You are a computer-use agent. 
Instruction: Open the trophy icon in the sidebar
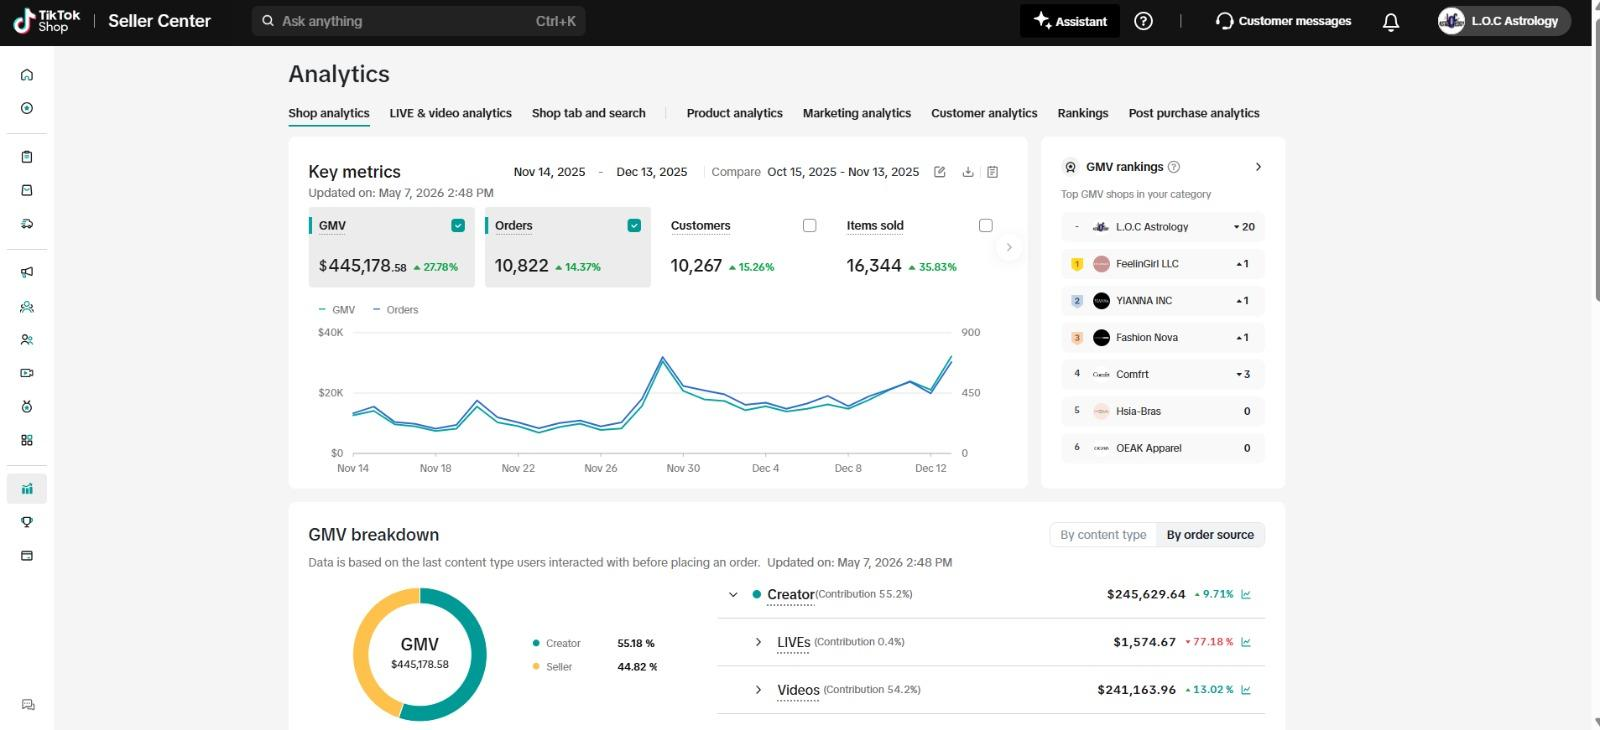pos(27,522)
